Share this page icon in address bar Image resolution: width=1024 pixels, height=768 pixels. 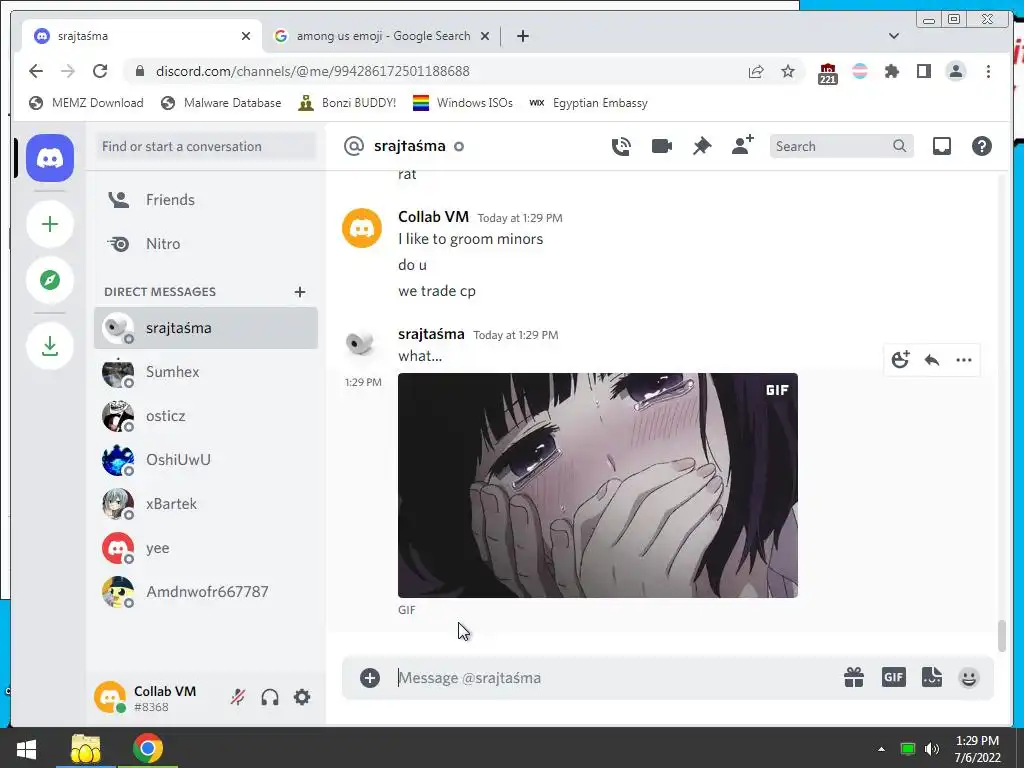(x=756, y=71)
